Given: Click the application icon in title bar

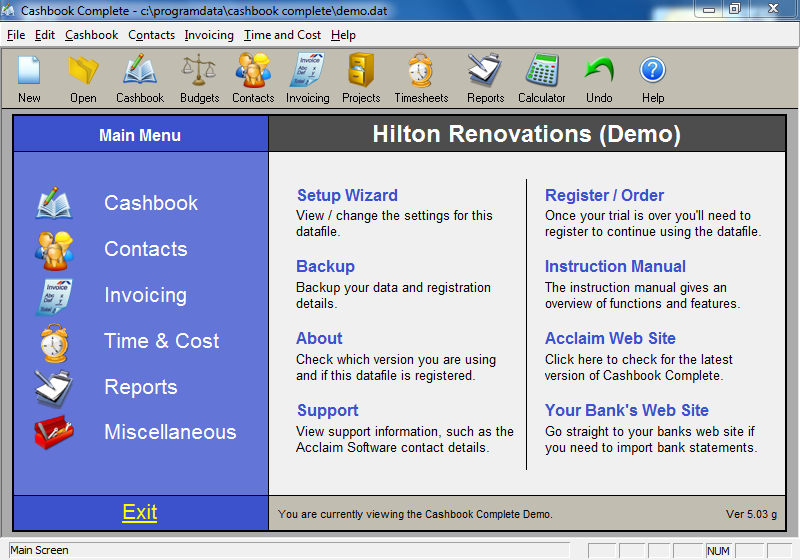Looking at the screenshot, I should tap(8, 10).
